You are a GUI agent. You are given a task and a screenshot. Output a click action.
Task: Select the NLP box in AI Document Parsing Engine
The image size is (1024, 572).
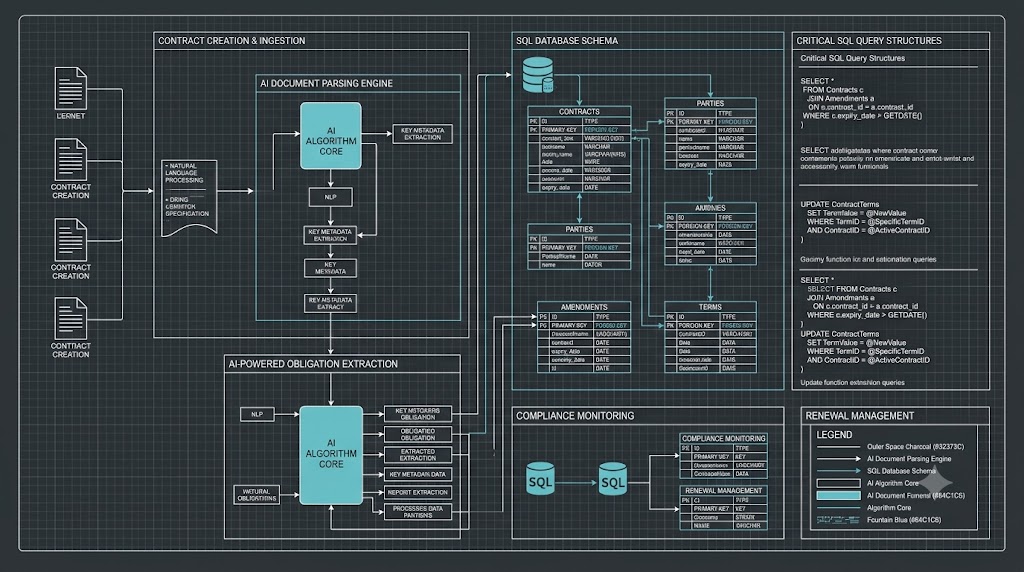[330, 197]
